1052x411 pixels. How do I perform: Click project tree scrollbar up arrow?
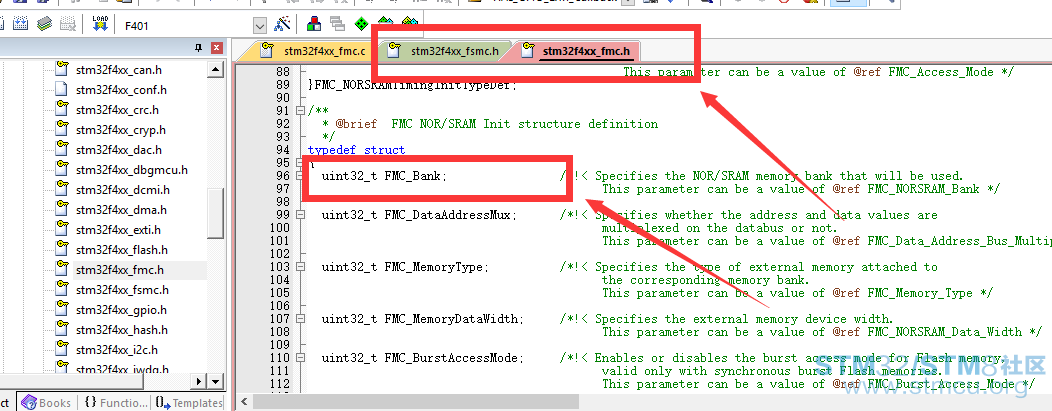coord(215,70)
